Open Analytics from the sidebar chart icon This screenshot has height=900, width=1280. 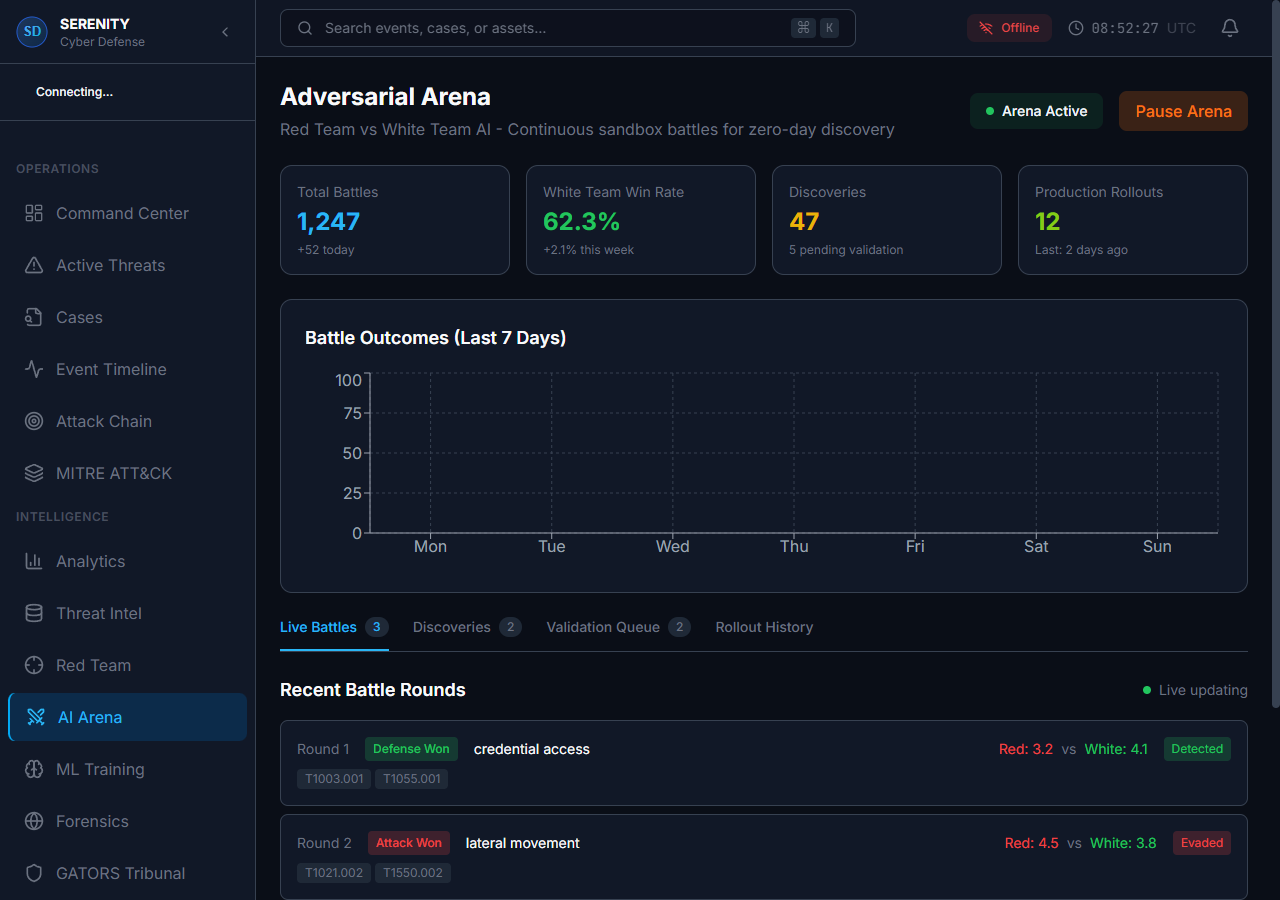[x=33, y=561]
